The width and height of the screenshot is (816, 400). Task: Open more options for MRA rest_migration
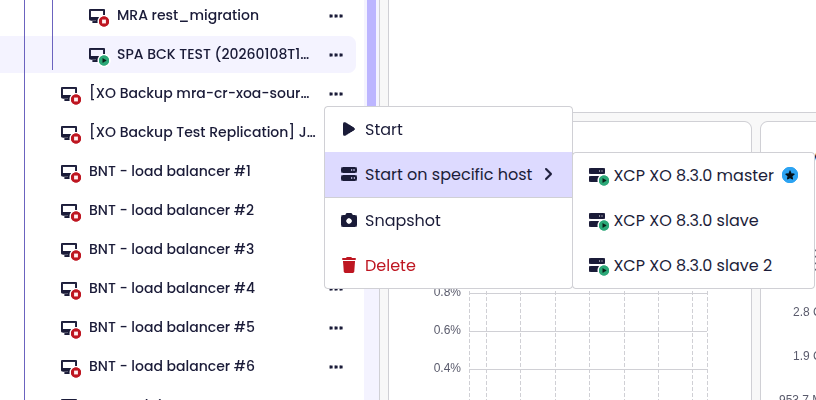tap(336, 16)
